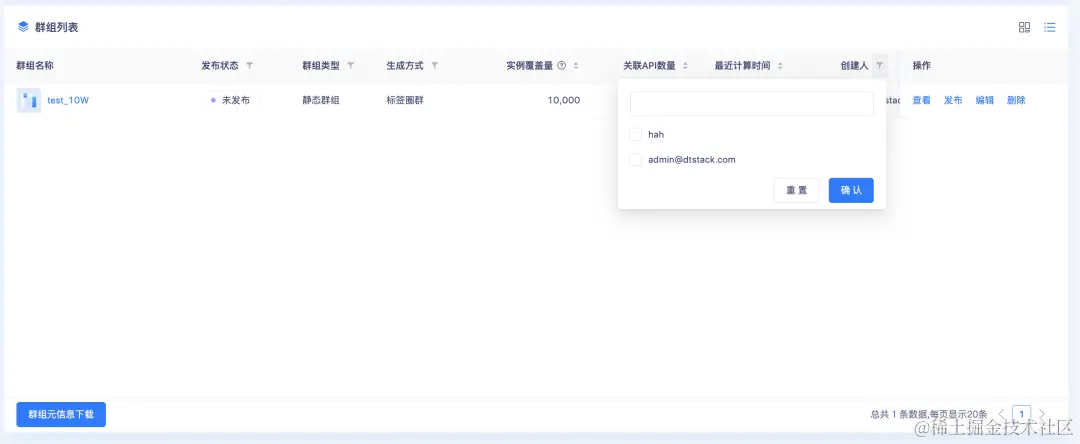Go to next page arrow
Viewport: 1080px width, 444px height.
(1042, 414)
